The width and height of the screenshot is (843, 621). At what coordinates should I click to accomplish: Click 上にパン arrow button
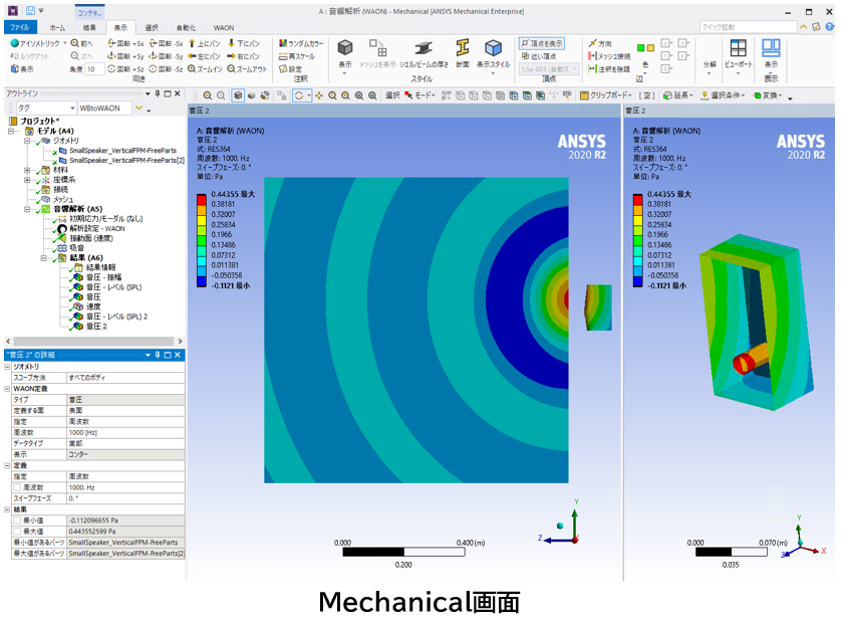[x=204, y=43]
